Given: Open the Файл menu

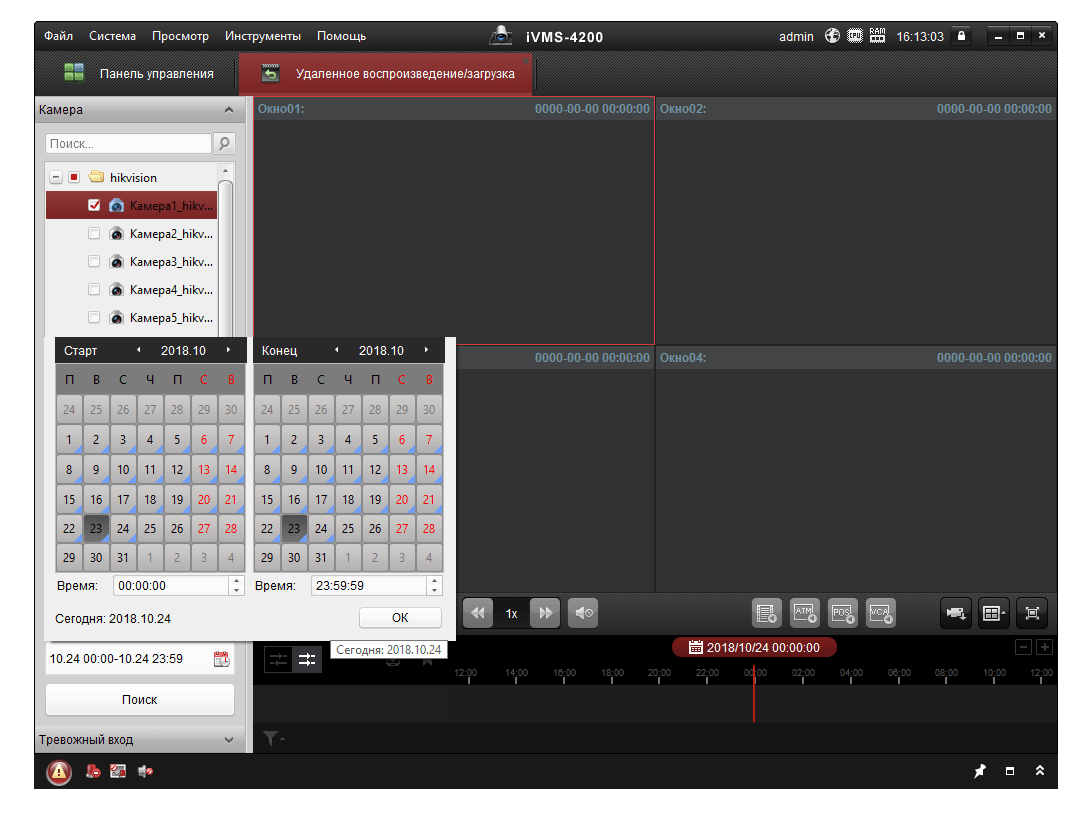Looking at the screenshot, I should (x=58, y=36).
